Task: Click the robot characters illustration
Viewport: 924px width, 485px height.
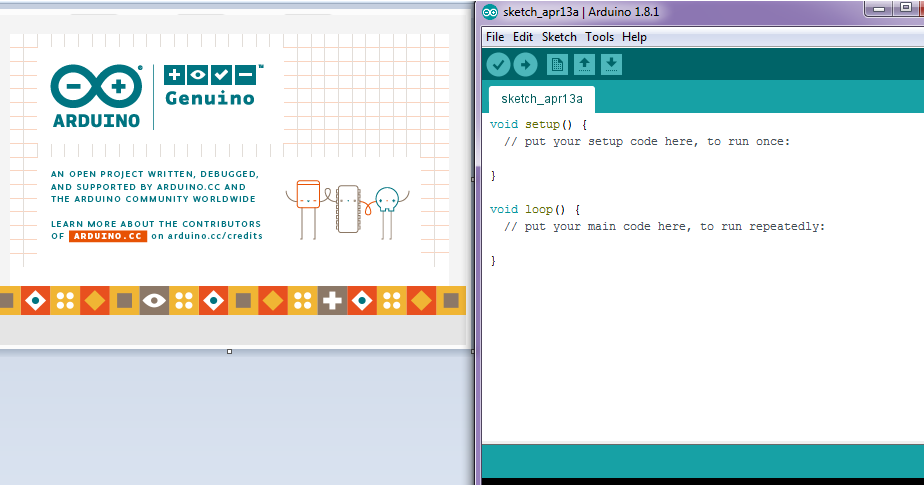Action: [348, 209]
